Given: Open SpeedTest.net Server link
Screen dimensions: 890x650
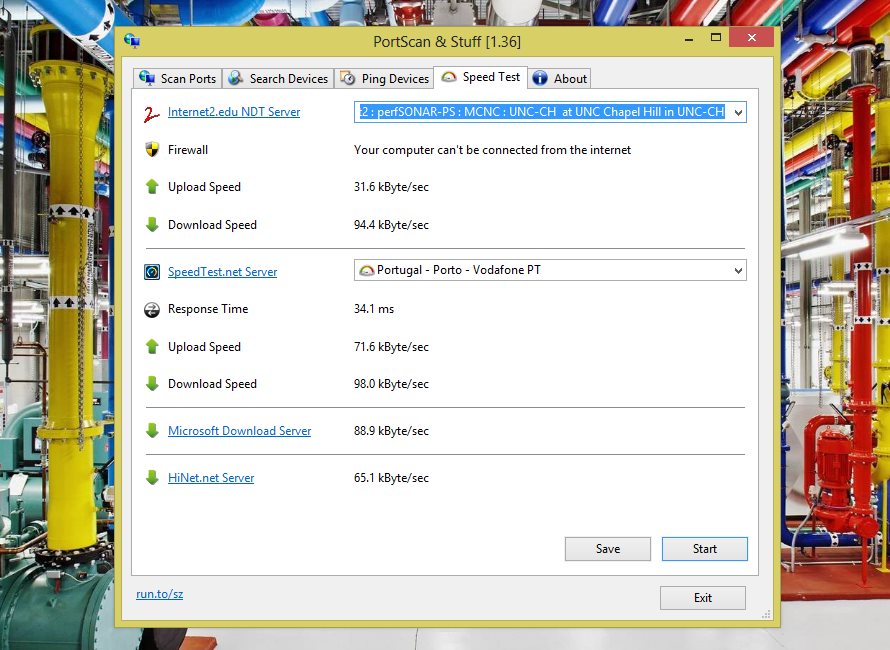Looking at the screenshot, I should coord(222,272).
